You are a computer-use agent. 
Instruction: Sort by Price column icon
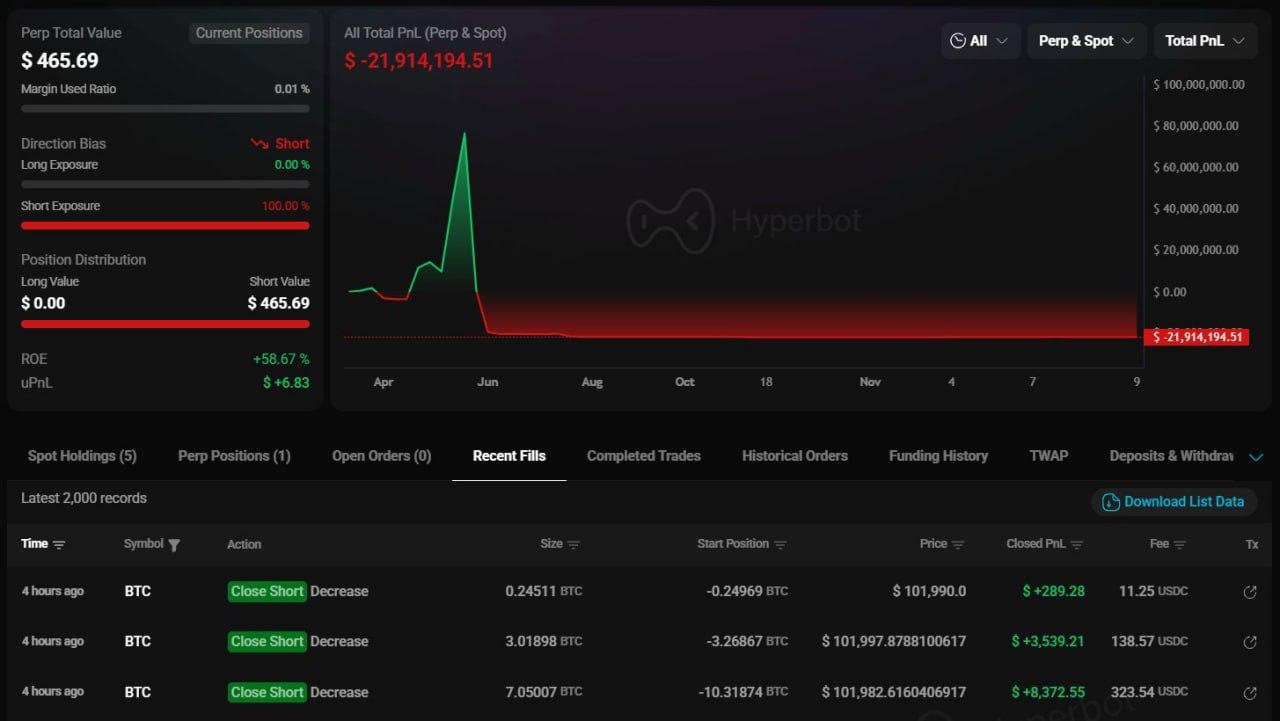(958, 545)
